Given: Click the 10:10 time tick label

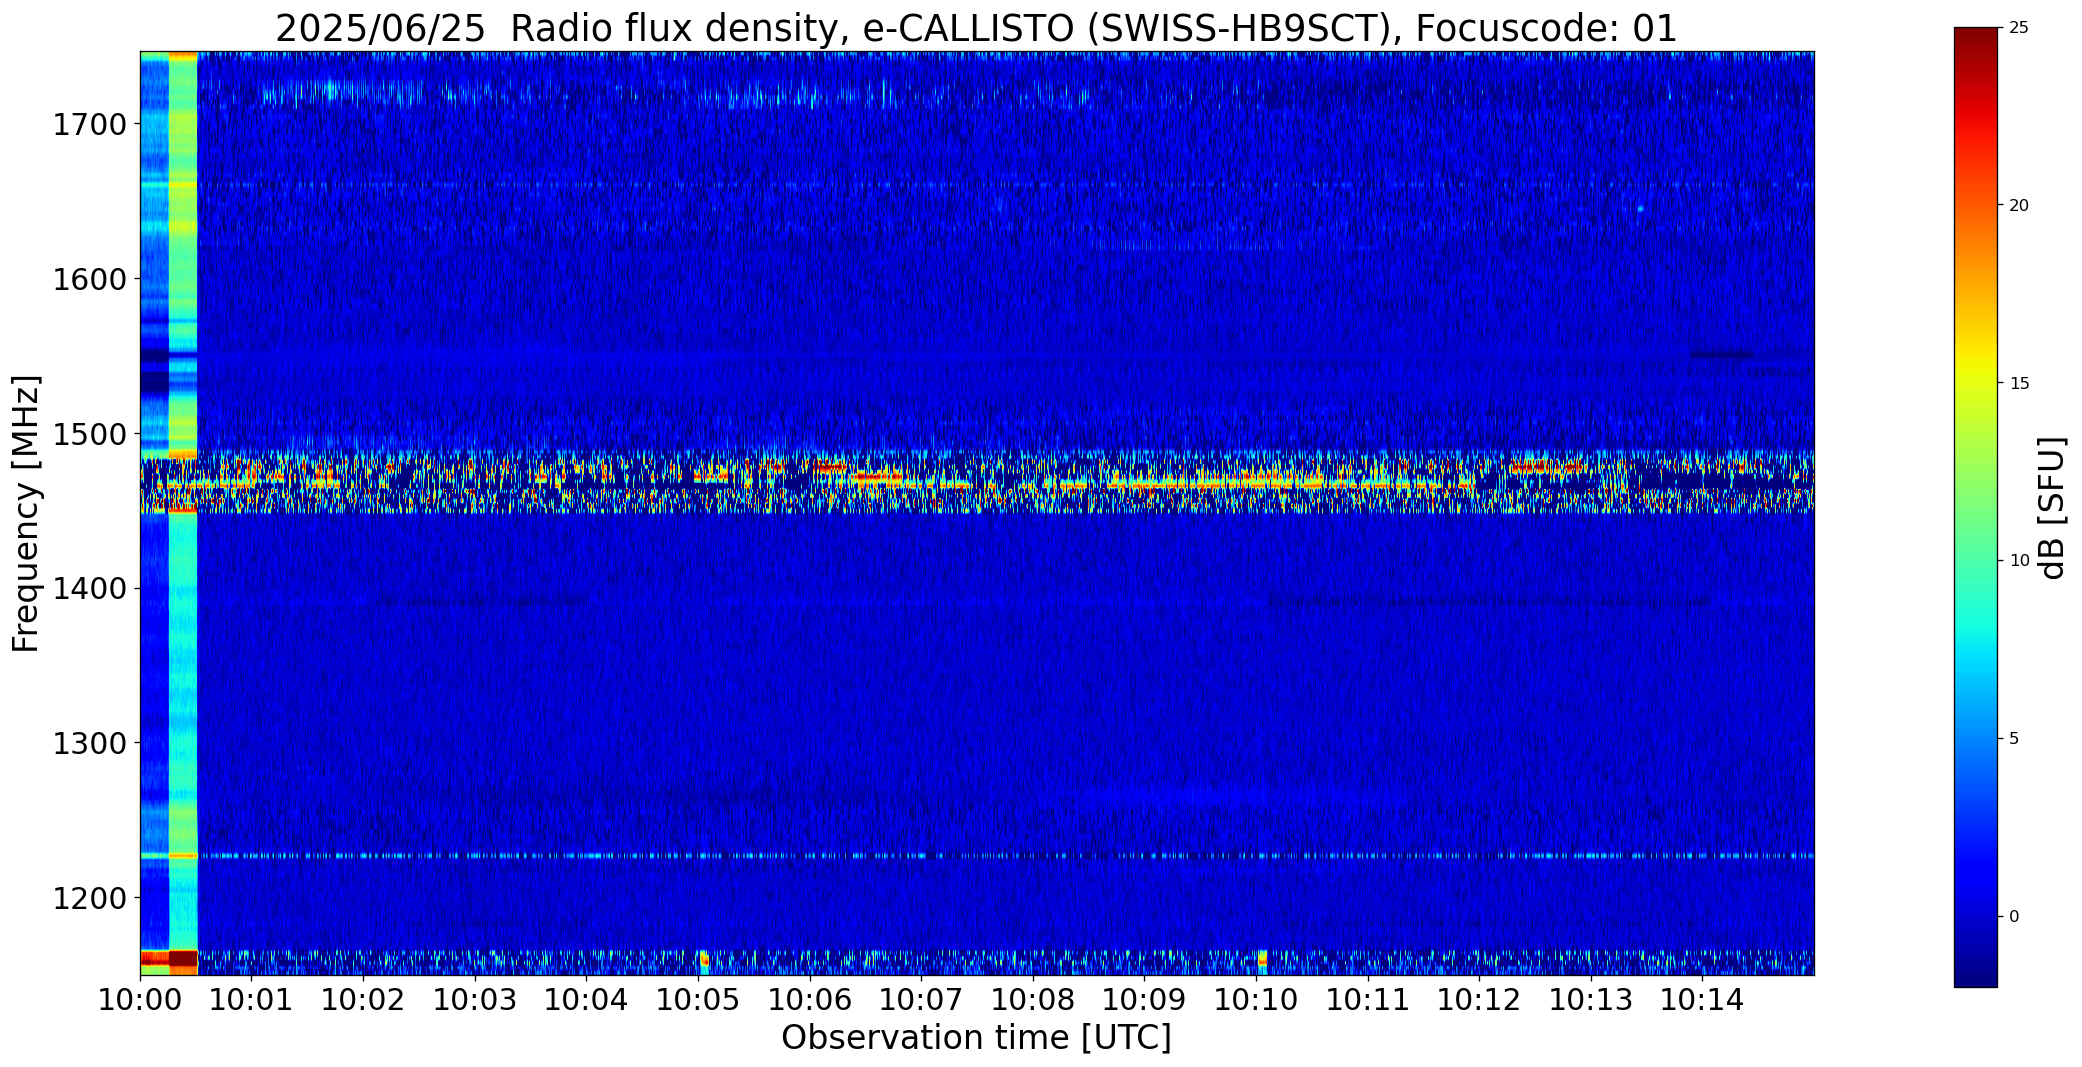Looking at the screenshot, I should coord(1256,1000).
